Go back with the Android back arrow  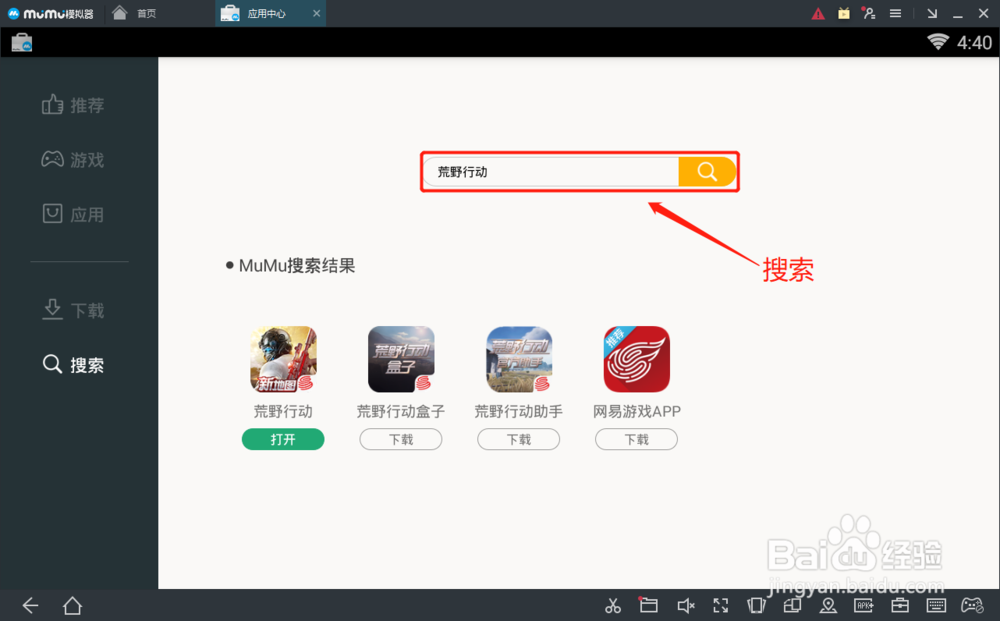tap(31, 605)
